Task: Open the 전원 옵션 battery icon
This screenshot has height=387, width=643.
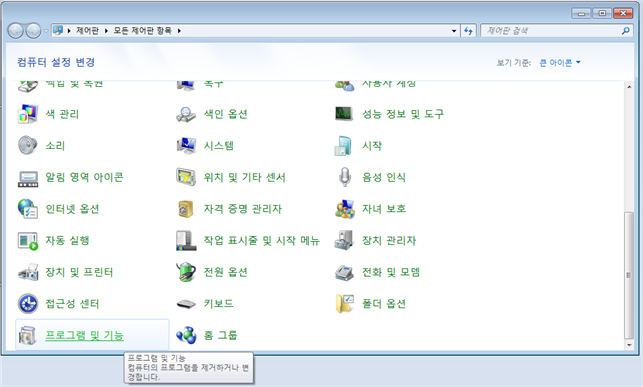Action: pos(186,272)
